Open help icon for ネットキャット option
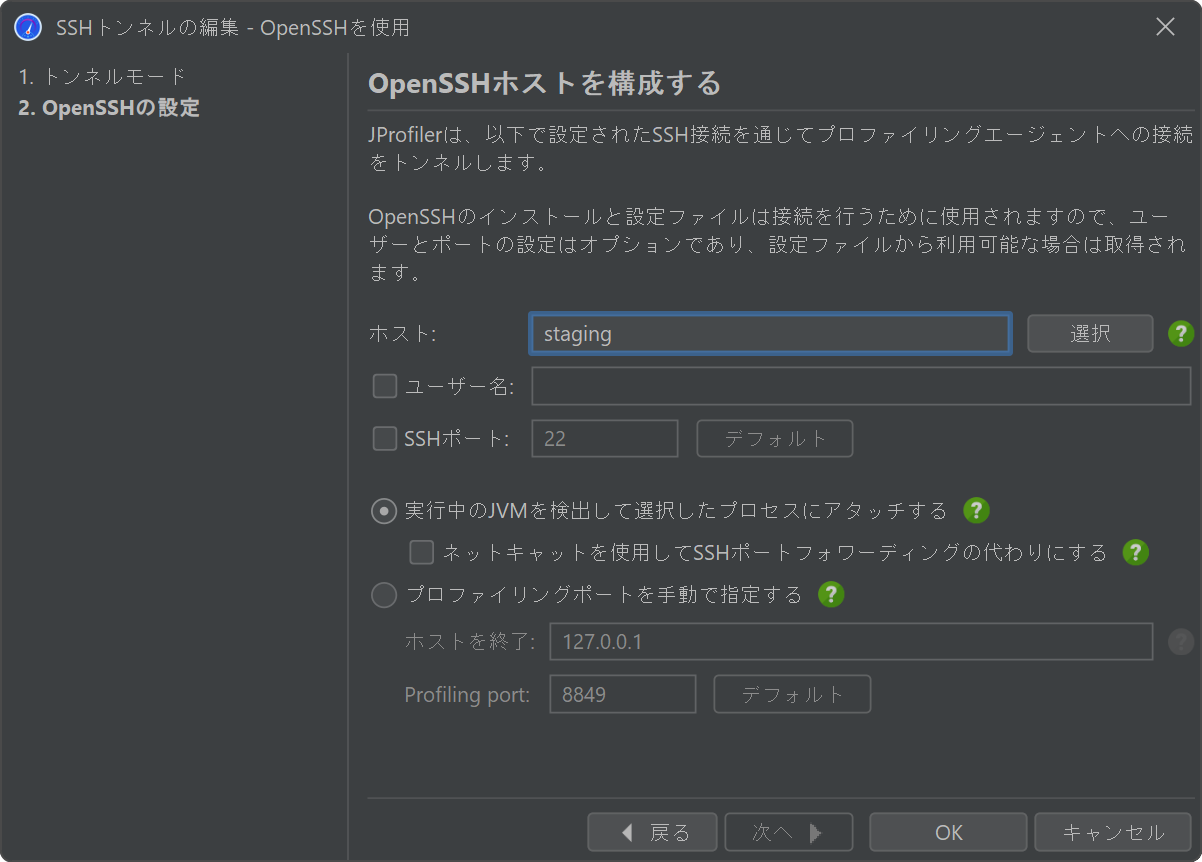 tap(1135, 552)
